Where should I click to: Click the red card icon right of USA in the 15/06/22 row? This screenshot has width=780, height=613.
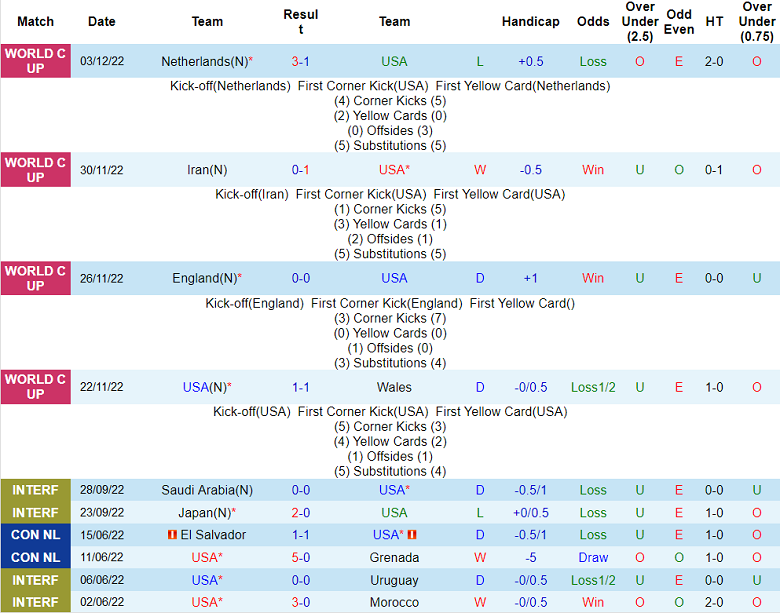tap(412, 535)
